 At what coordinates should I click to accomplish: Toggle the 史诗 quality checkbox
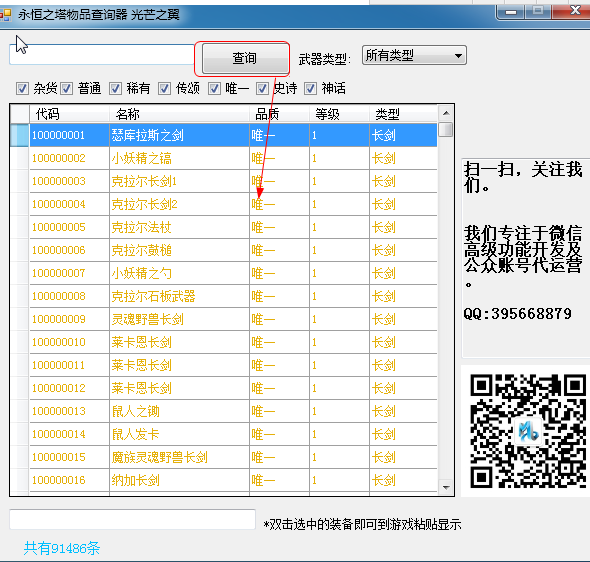262,89
